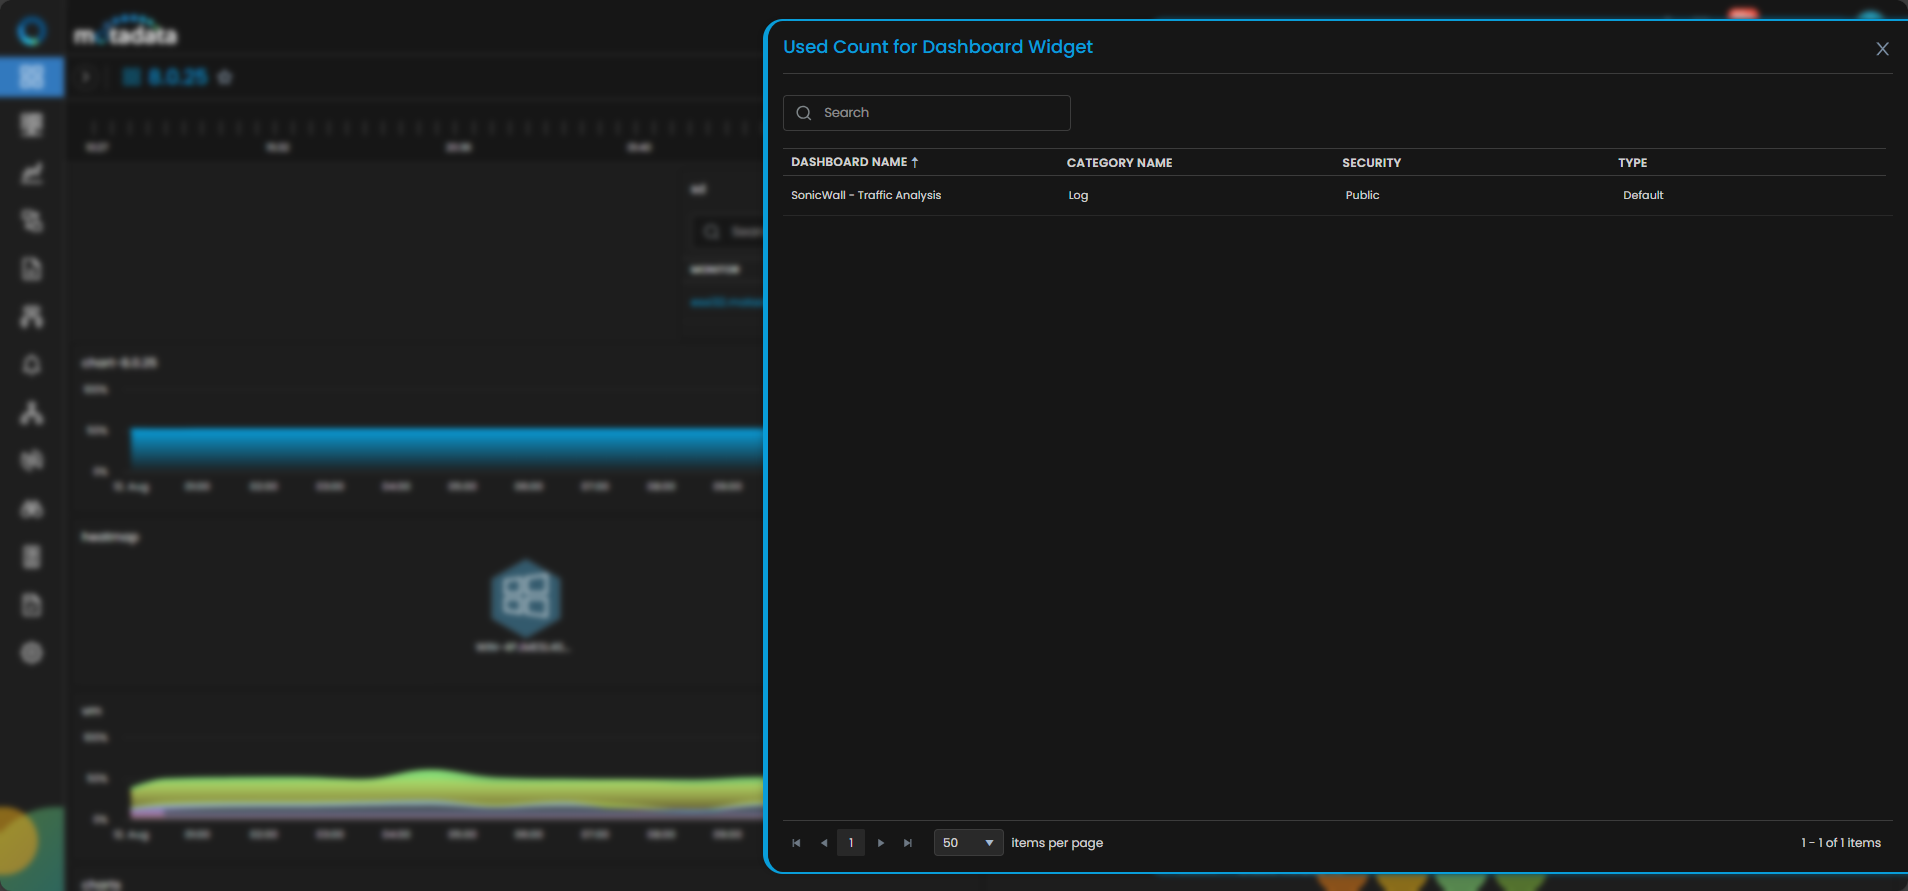Viewport: 1908px width, 891px height.
Task: Go to the last page
Action: pos(908,843)
